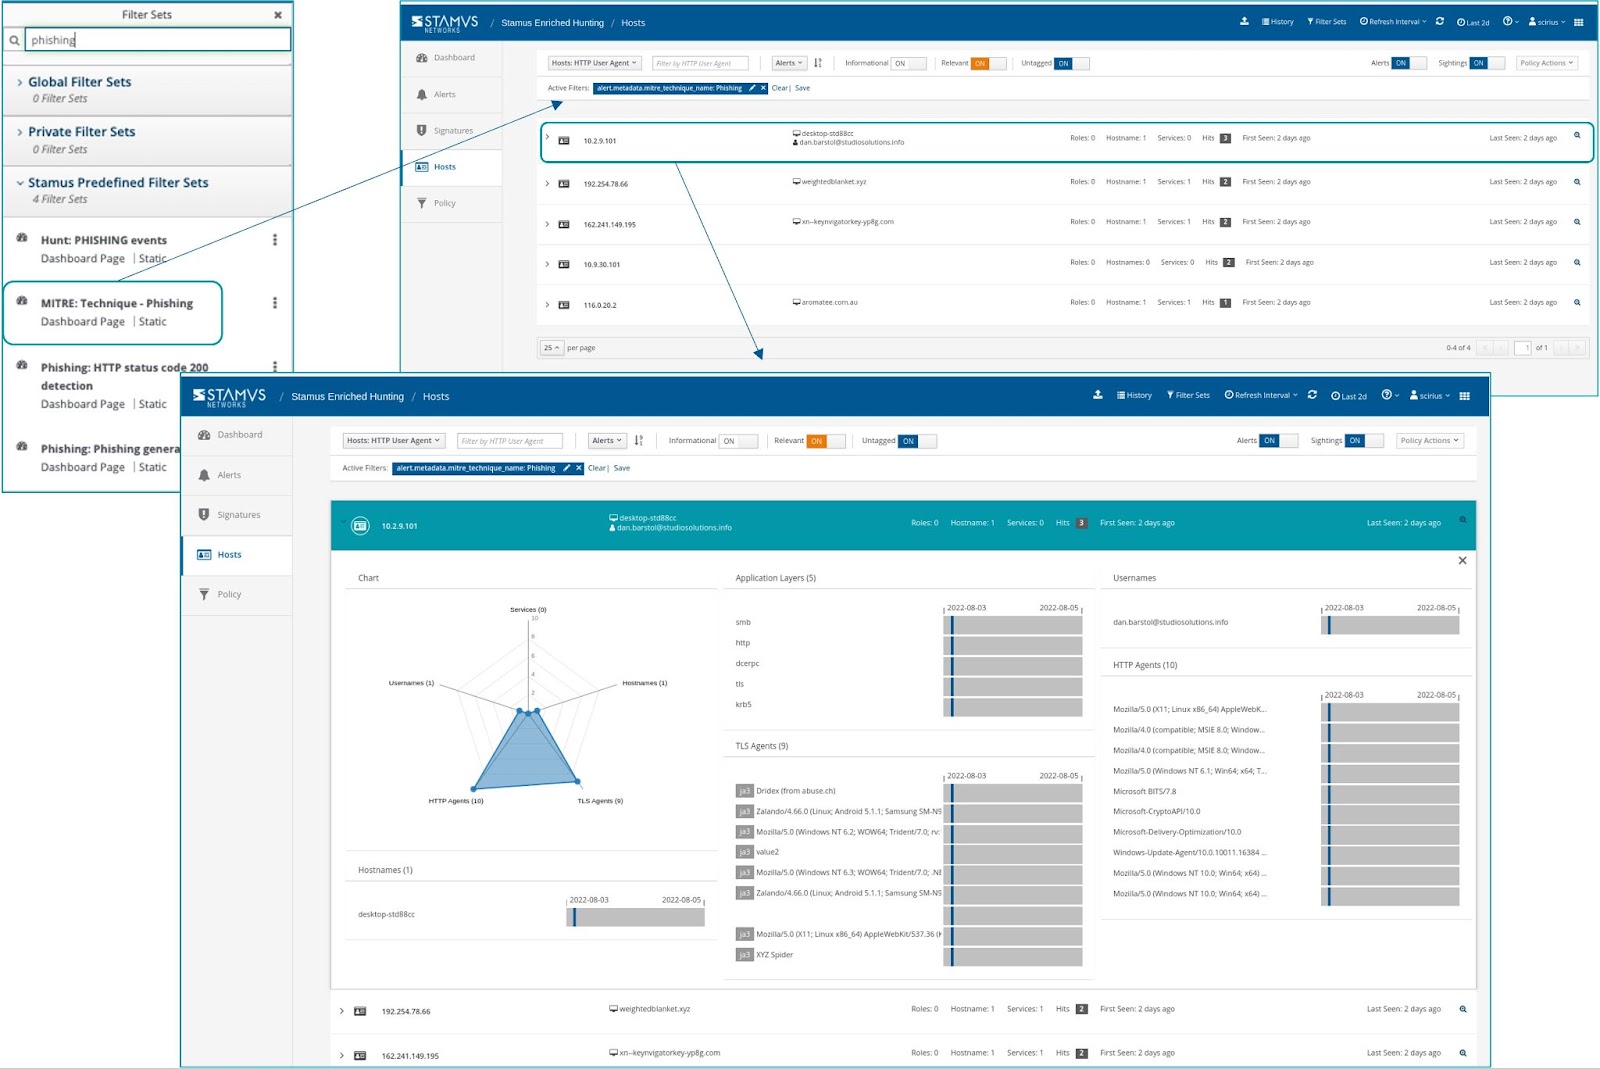This screenshot has height=1069, width=1600.
Task: Toggle Alerts ON switch in lower window
Action: pyautogui.click(x=1278, y=440)
